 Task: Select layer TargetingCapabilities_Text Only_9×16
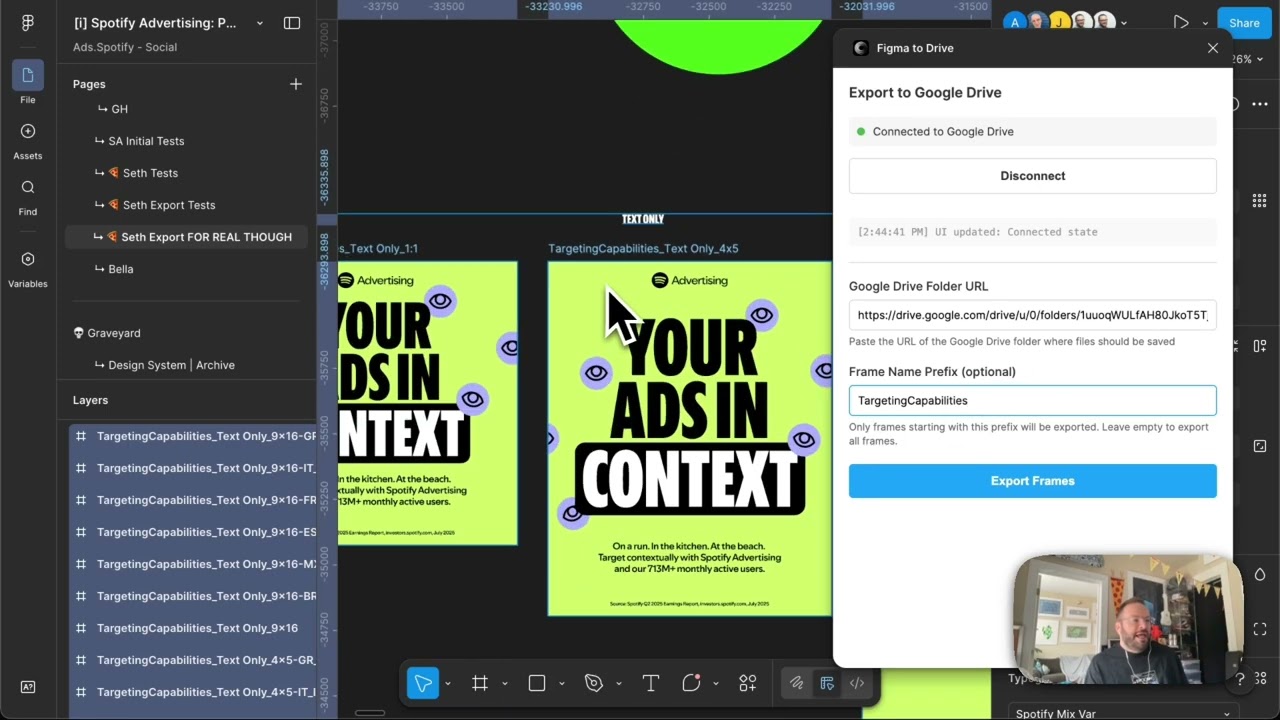tap(193, 628)
